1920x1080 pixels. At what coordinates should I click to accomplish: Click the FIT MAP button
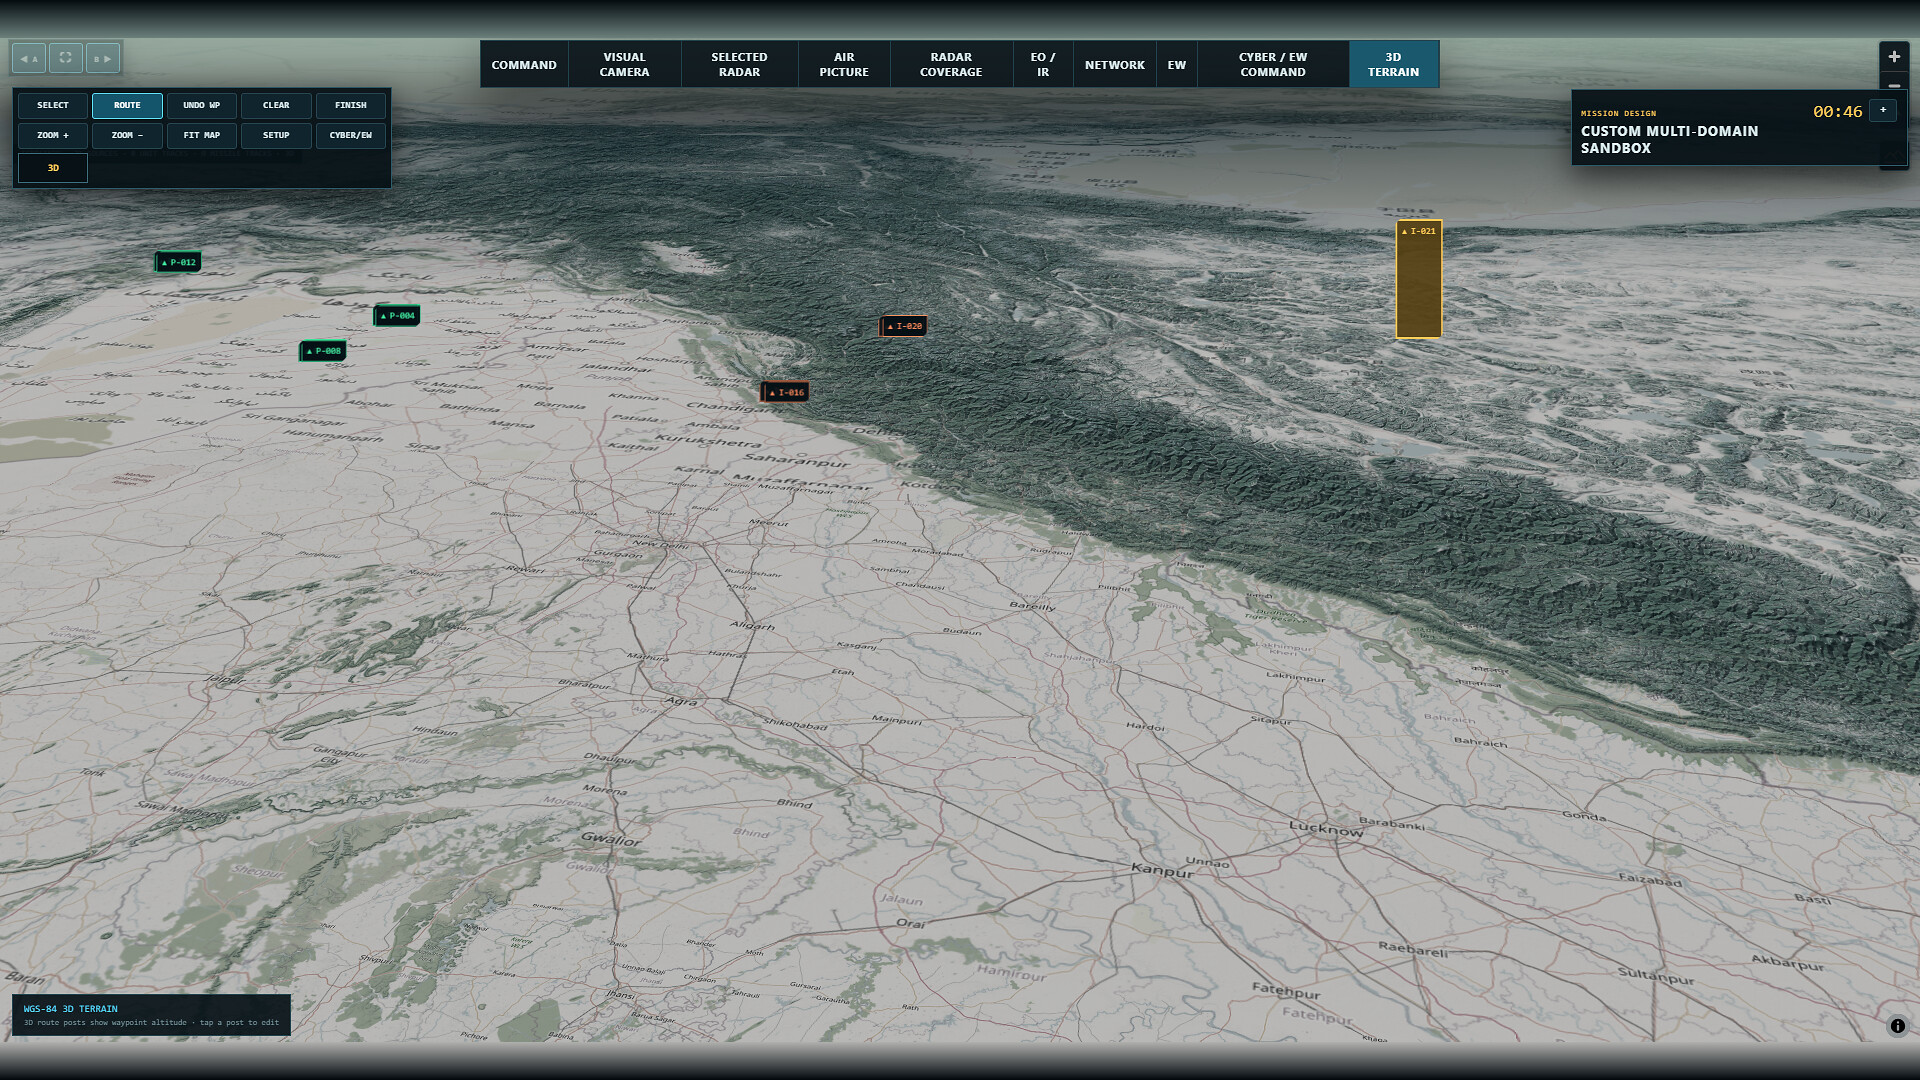coord(202,135)
